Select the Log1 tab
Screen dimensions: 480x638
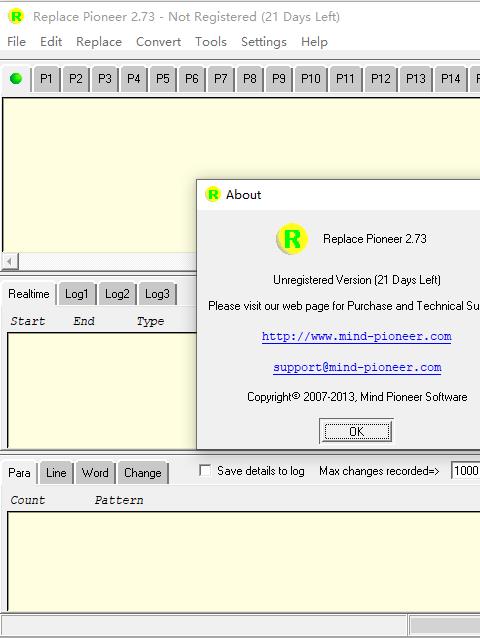coord(76,294)
